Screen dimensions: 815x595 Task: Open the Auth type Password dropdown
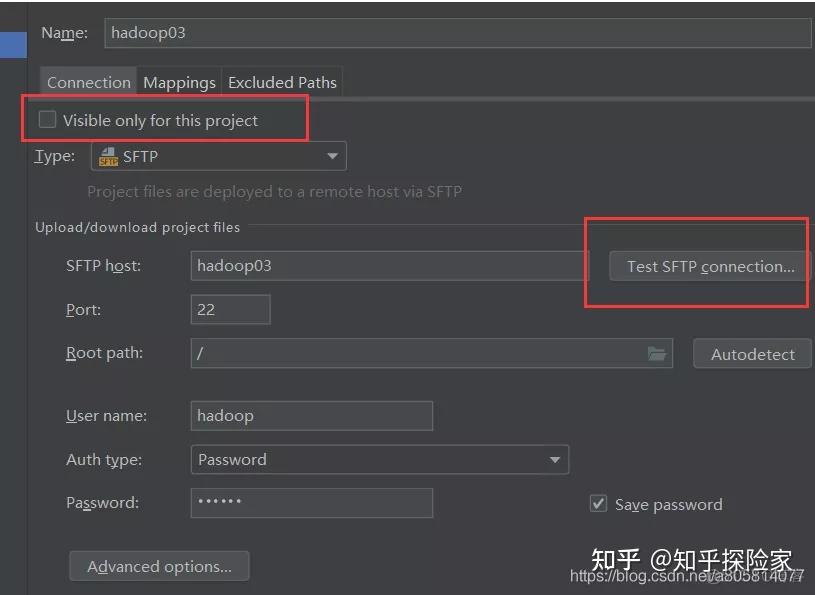point(380,459)
